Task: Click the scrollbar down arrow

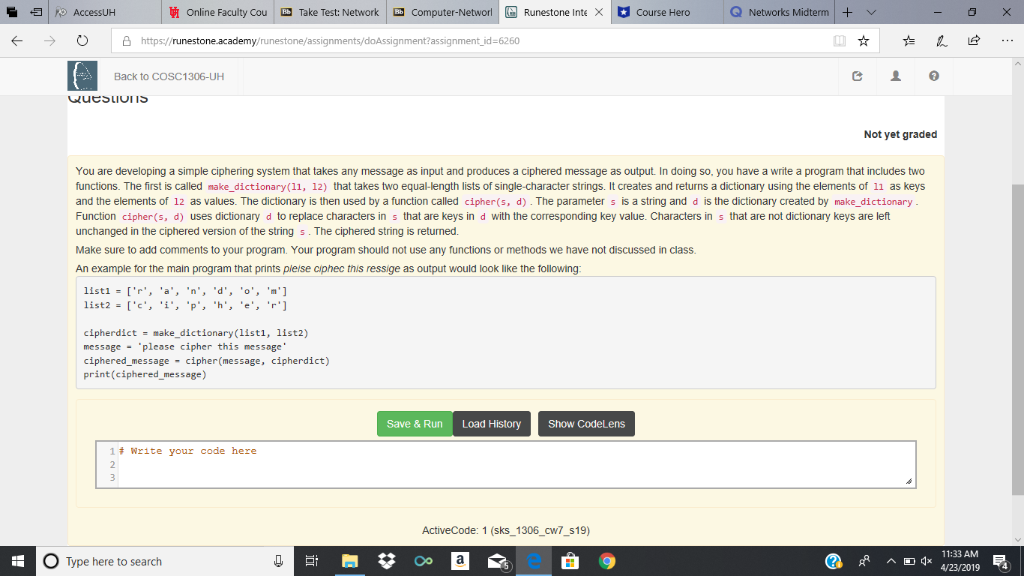Action: pyautogui.click(x=1017, y=539)
